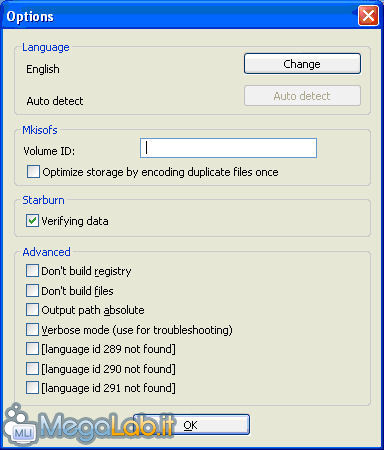Check the language id 291 not found box
Screen dimensions: 384x450
[x=32, y=388]
